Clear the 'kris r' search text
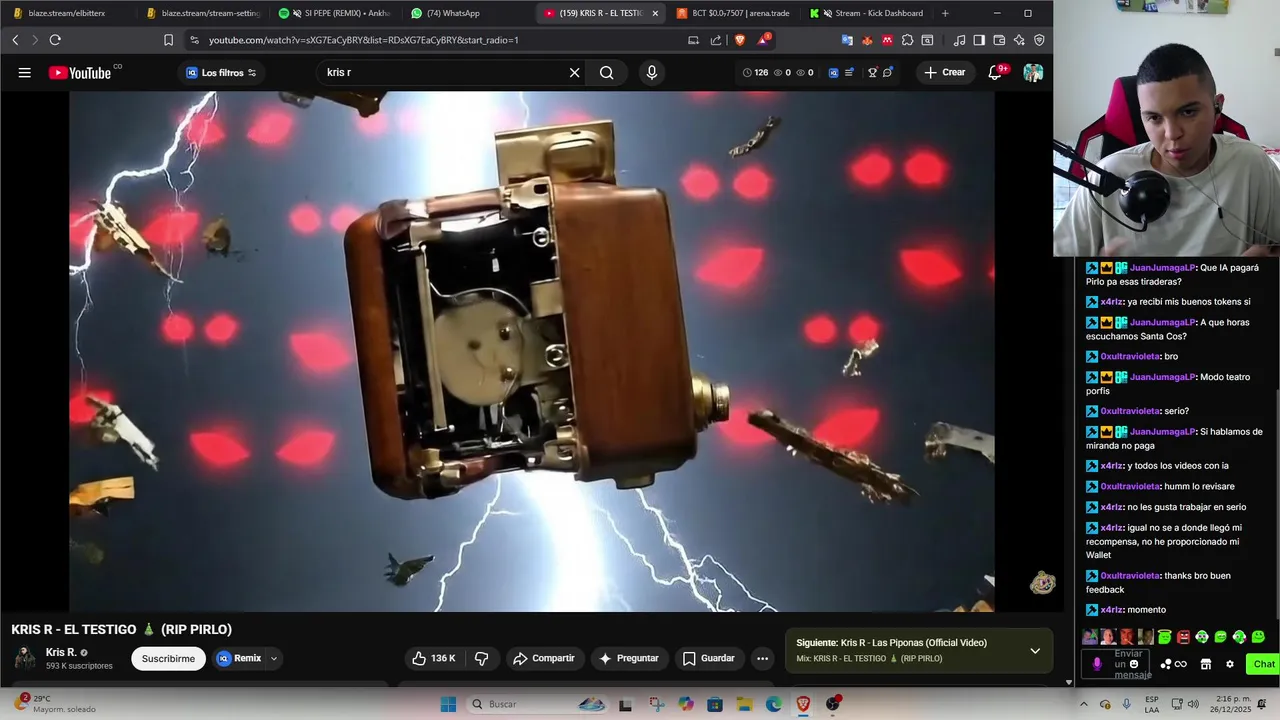Screen dimensions: 1280x720 [x=574, y=72]
